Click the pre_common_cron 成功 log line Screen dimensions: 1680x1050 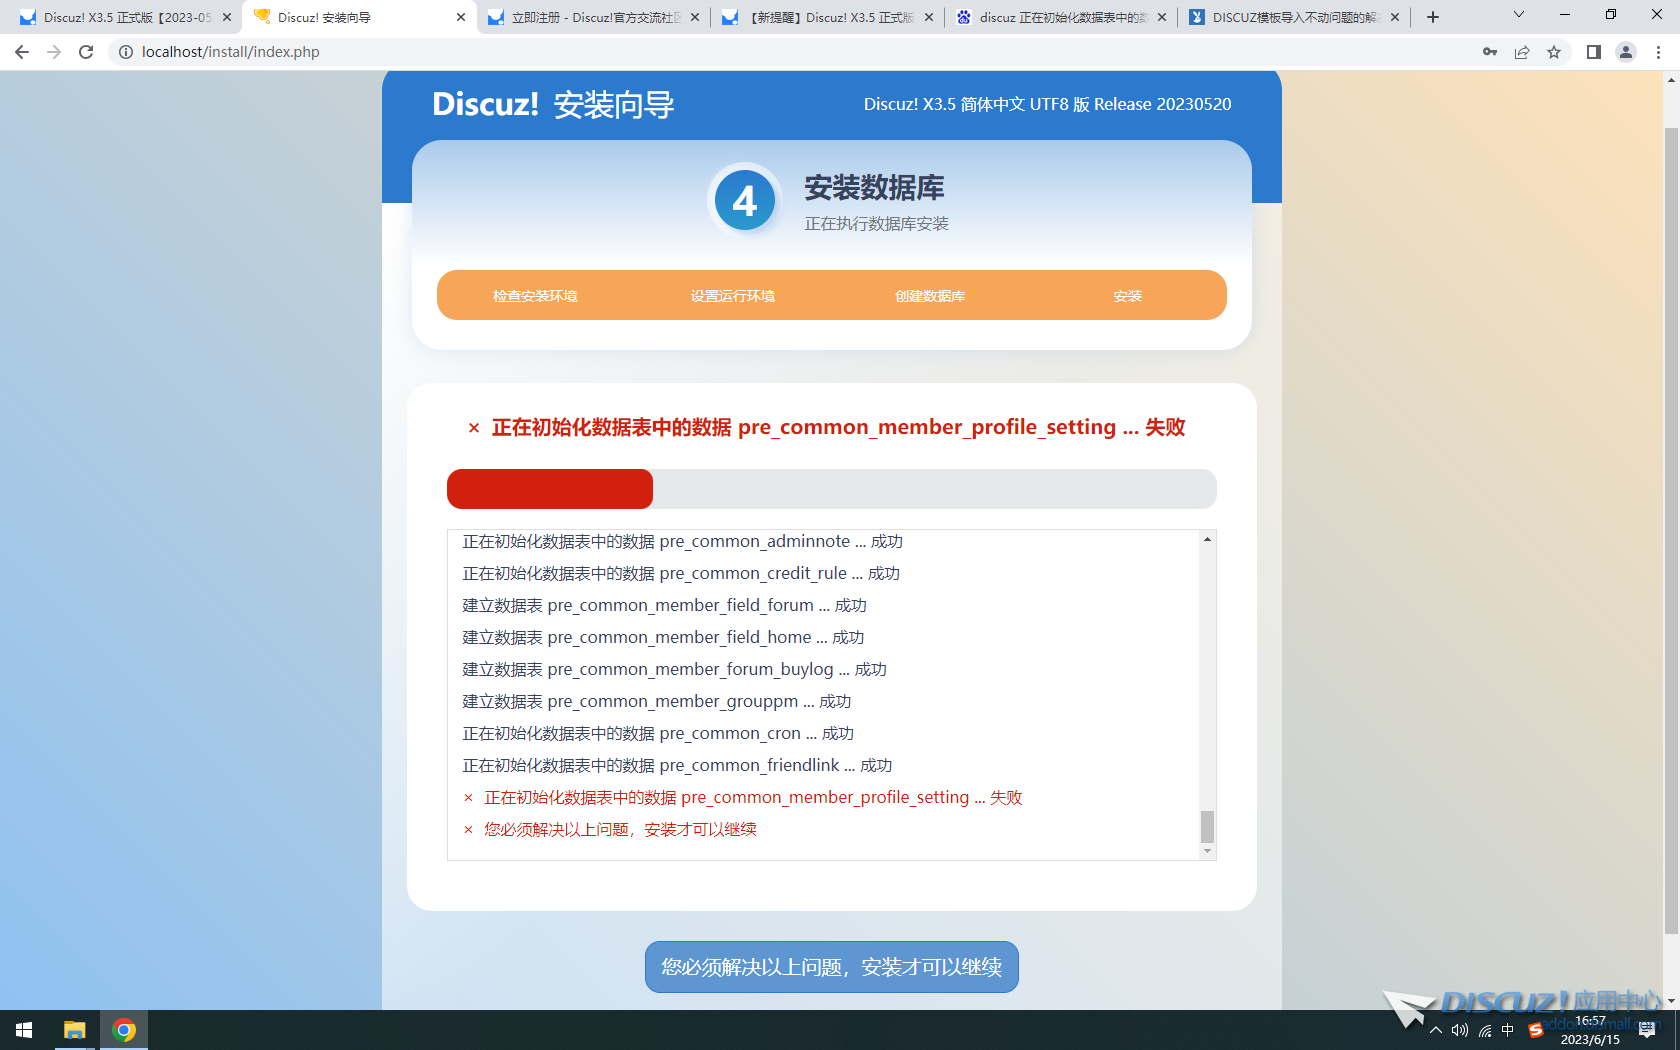point(658,733)
